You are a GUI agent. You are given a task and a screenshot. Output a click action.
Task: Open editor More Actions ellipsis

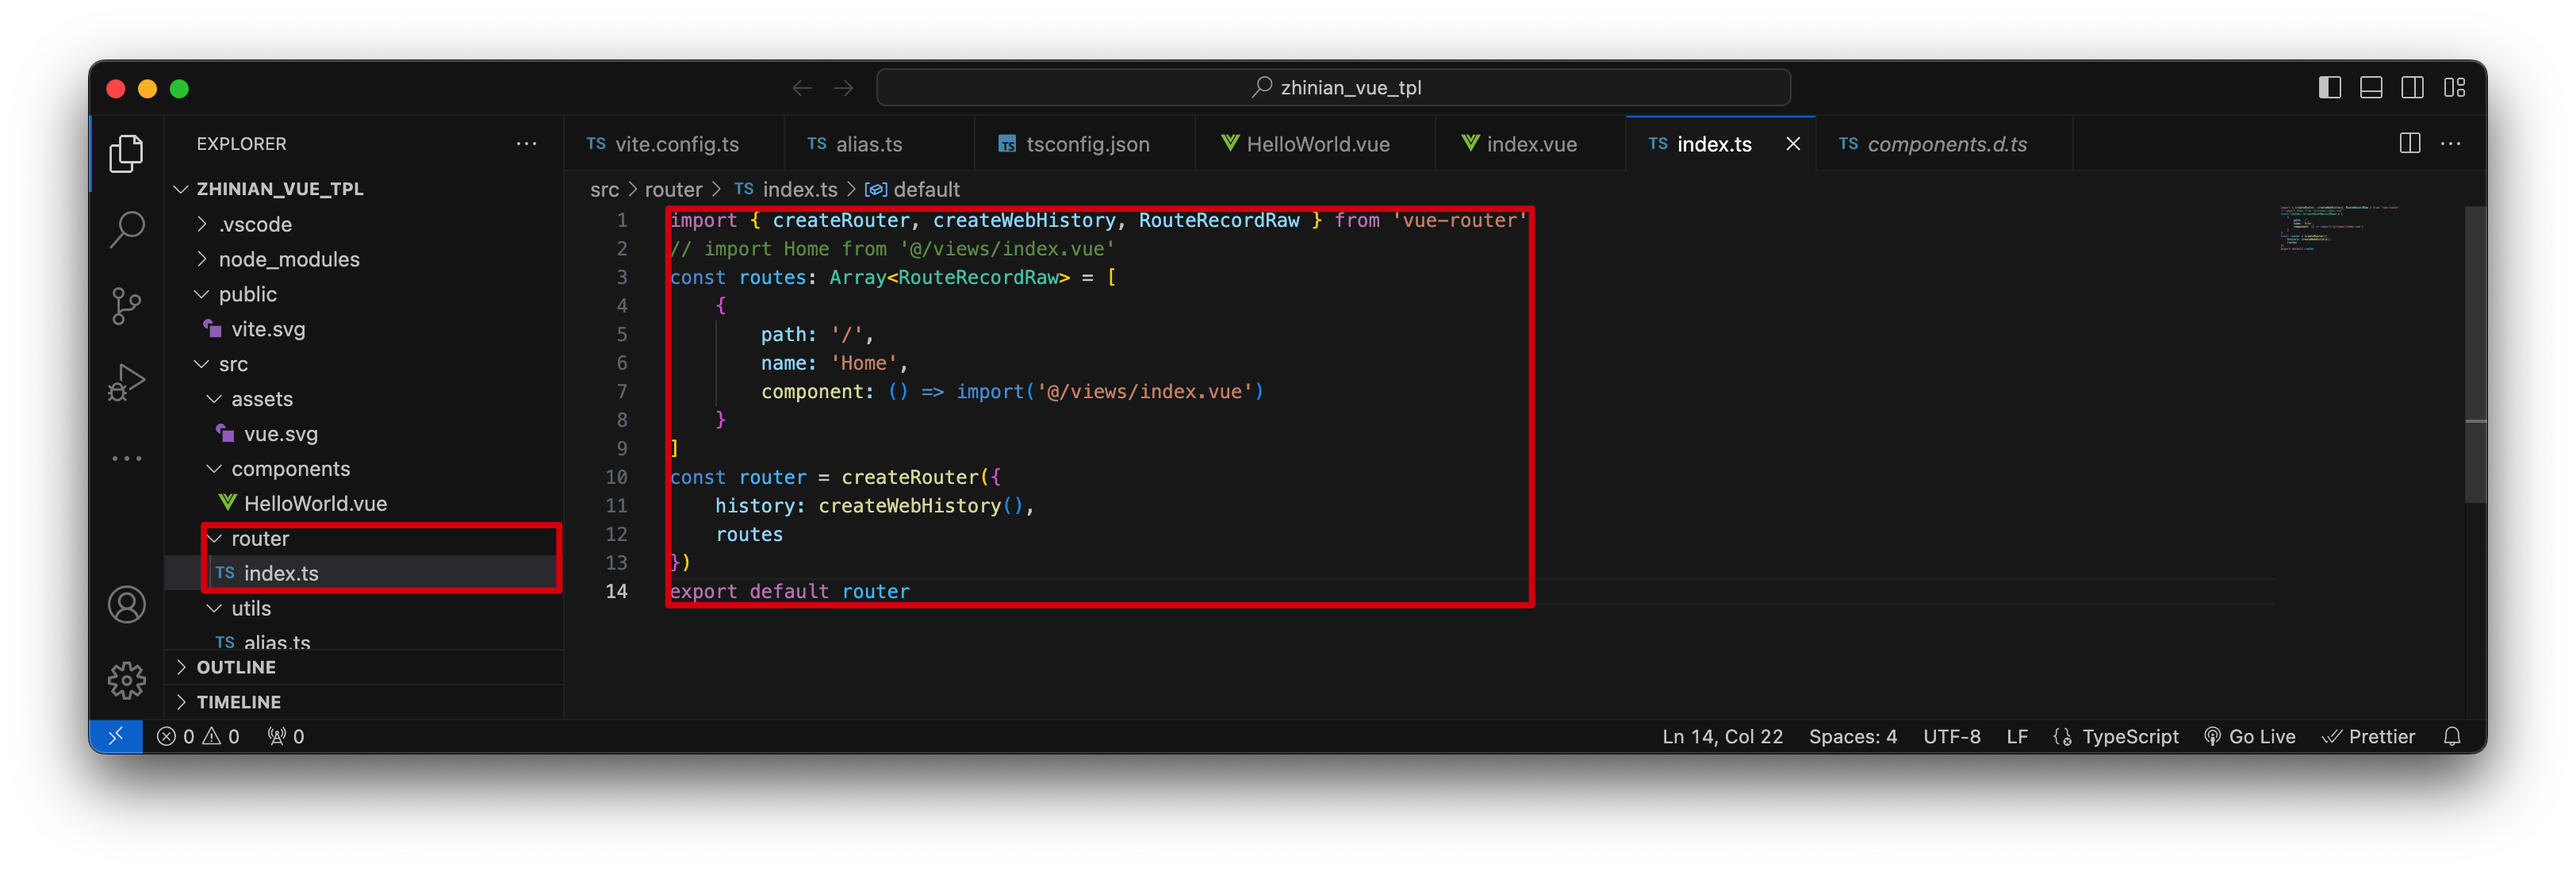pyautogui.click(x=2451, y=143)
